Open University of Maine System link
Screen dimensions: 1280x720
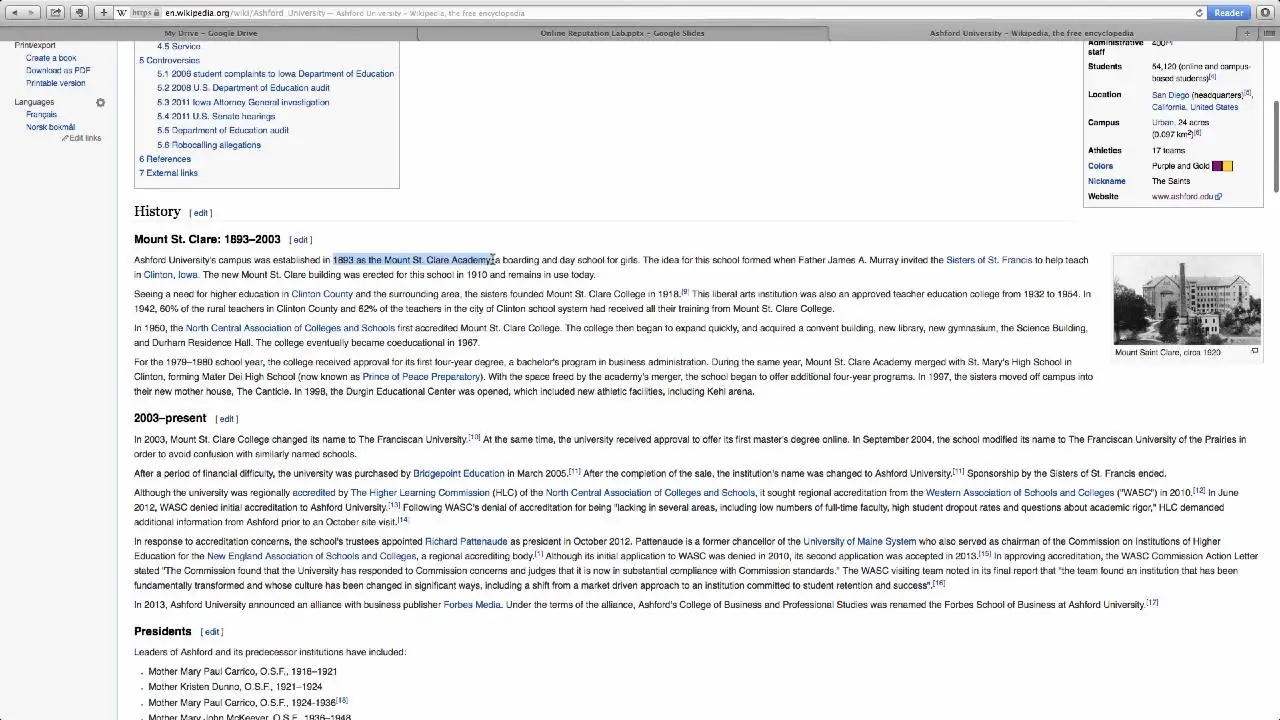[x=859, y=542]
